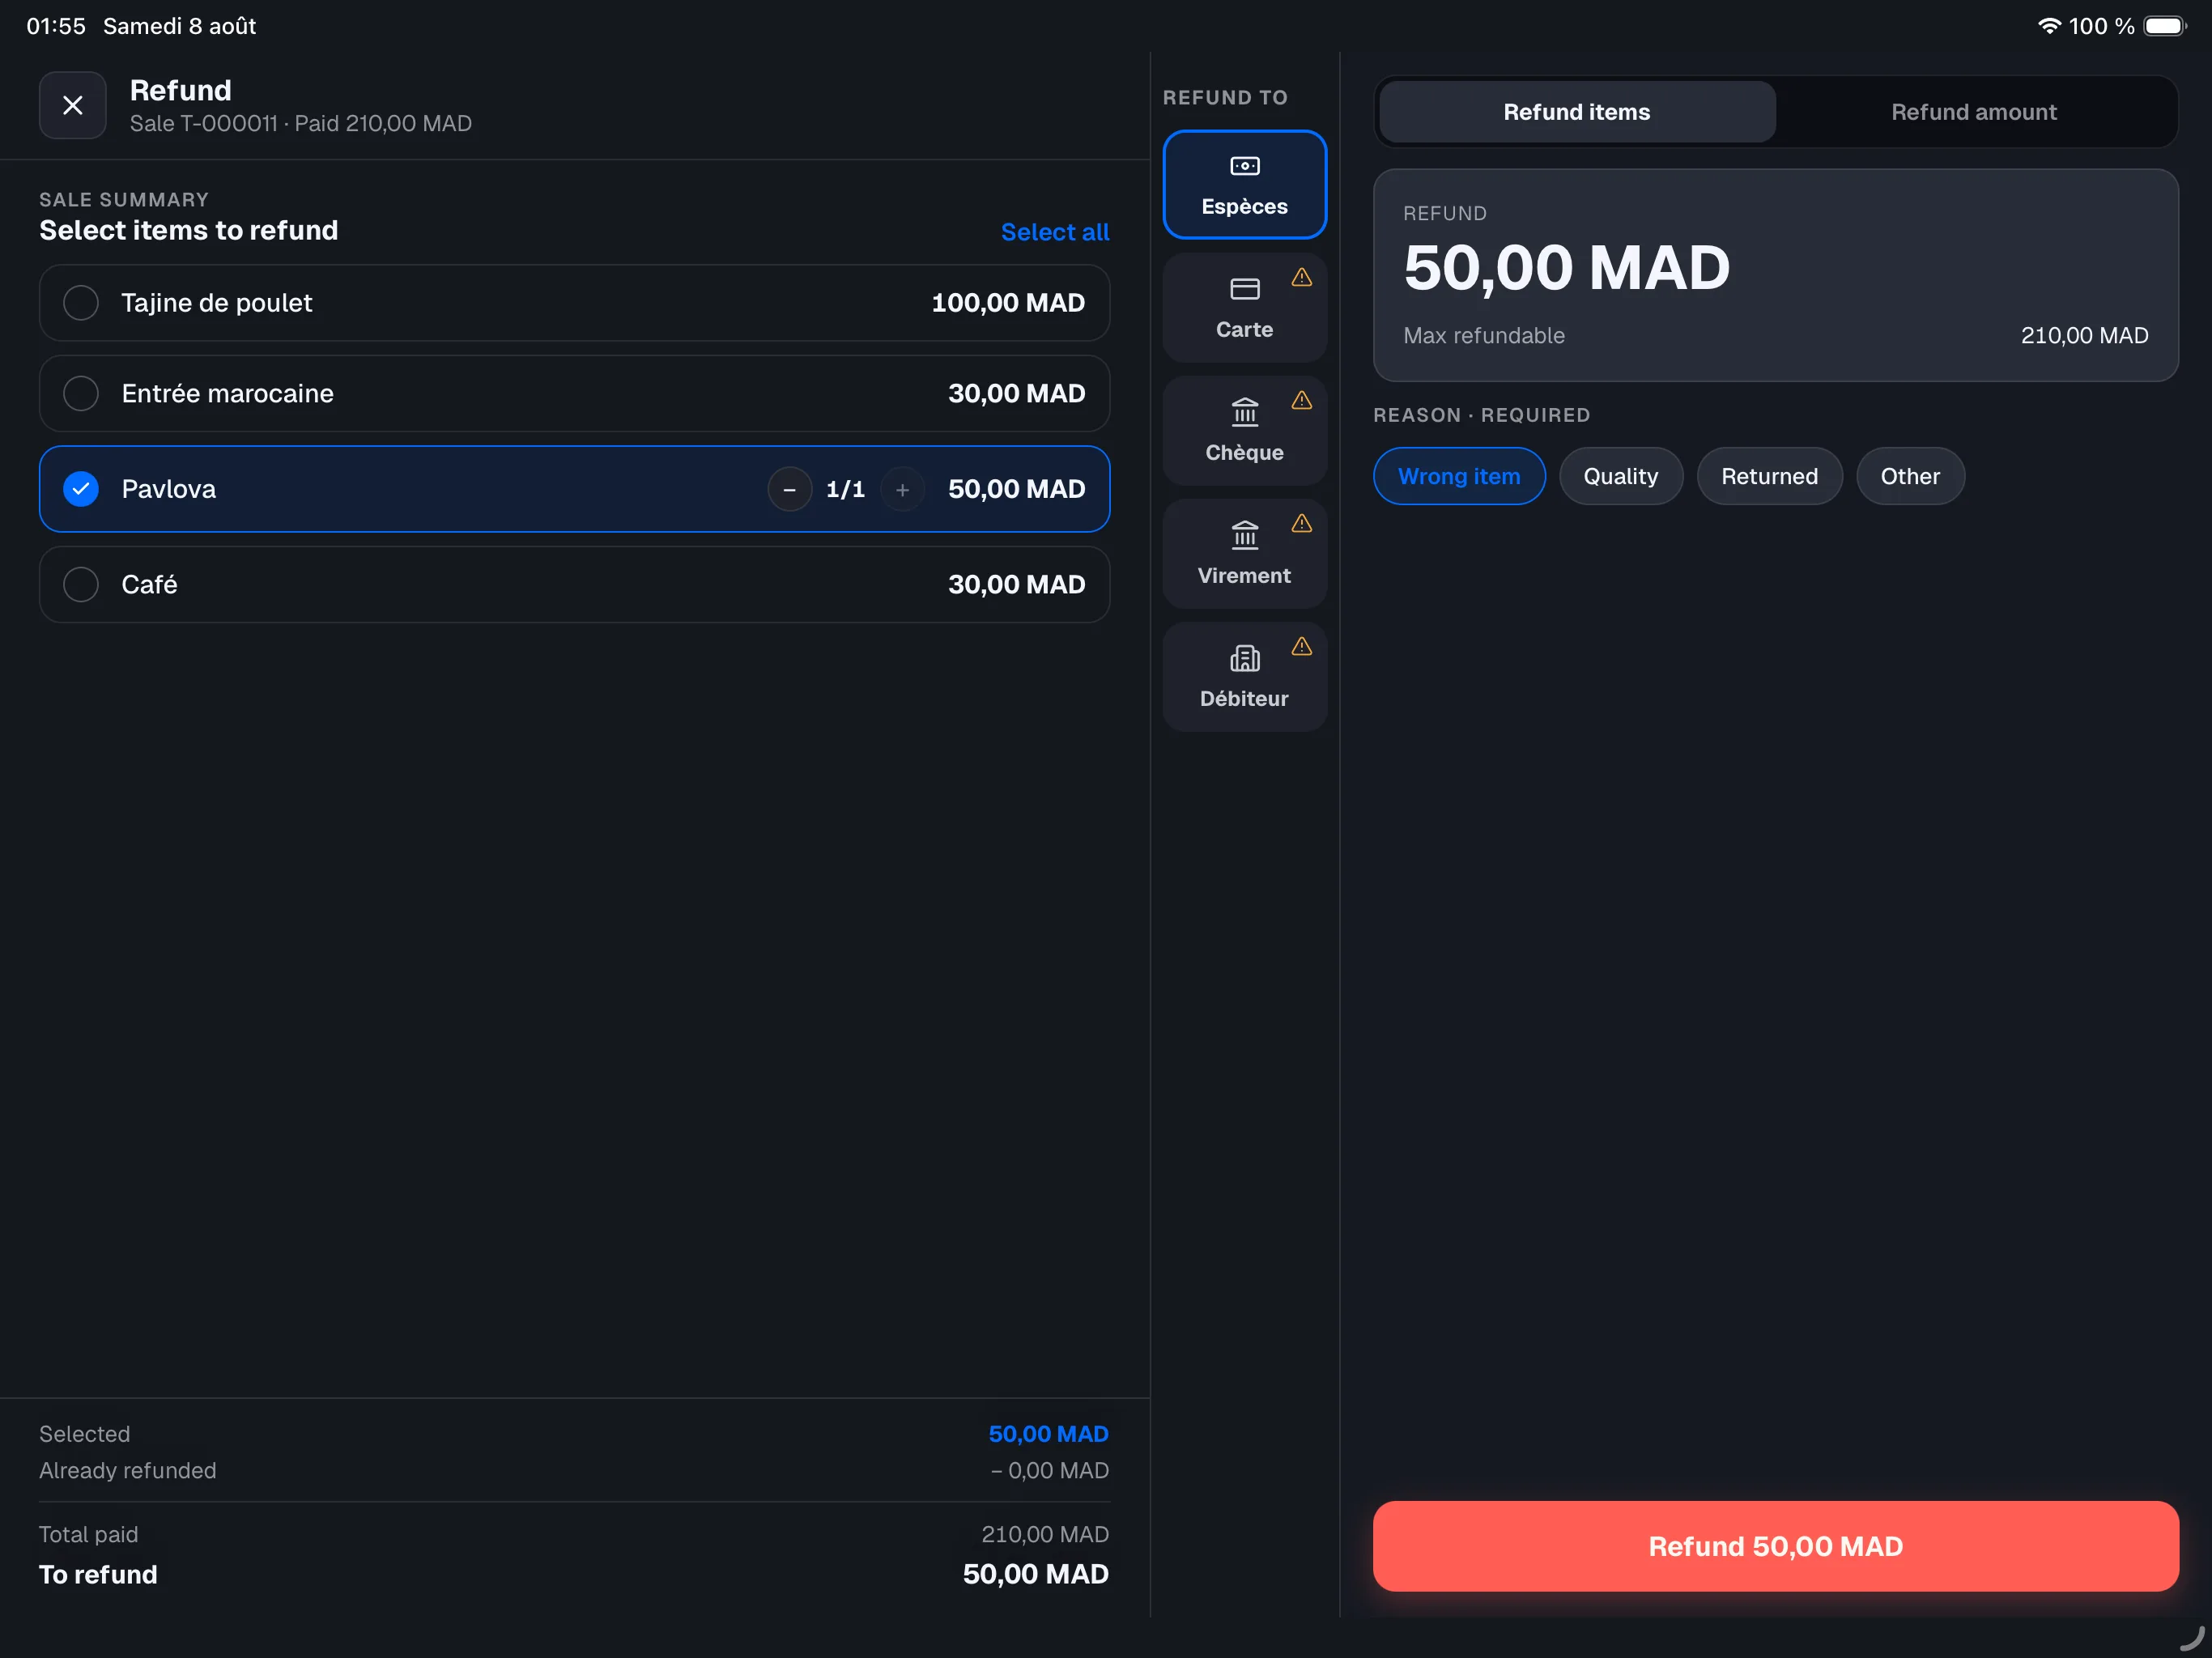Choose Chèque as refund method
The image size is (2212, 1658).
[x=1244, y=431]
